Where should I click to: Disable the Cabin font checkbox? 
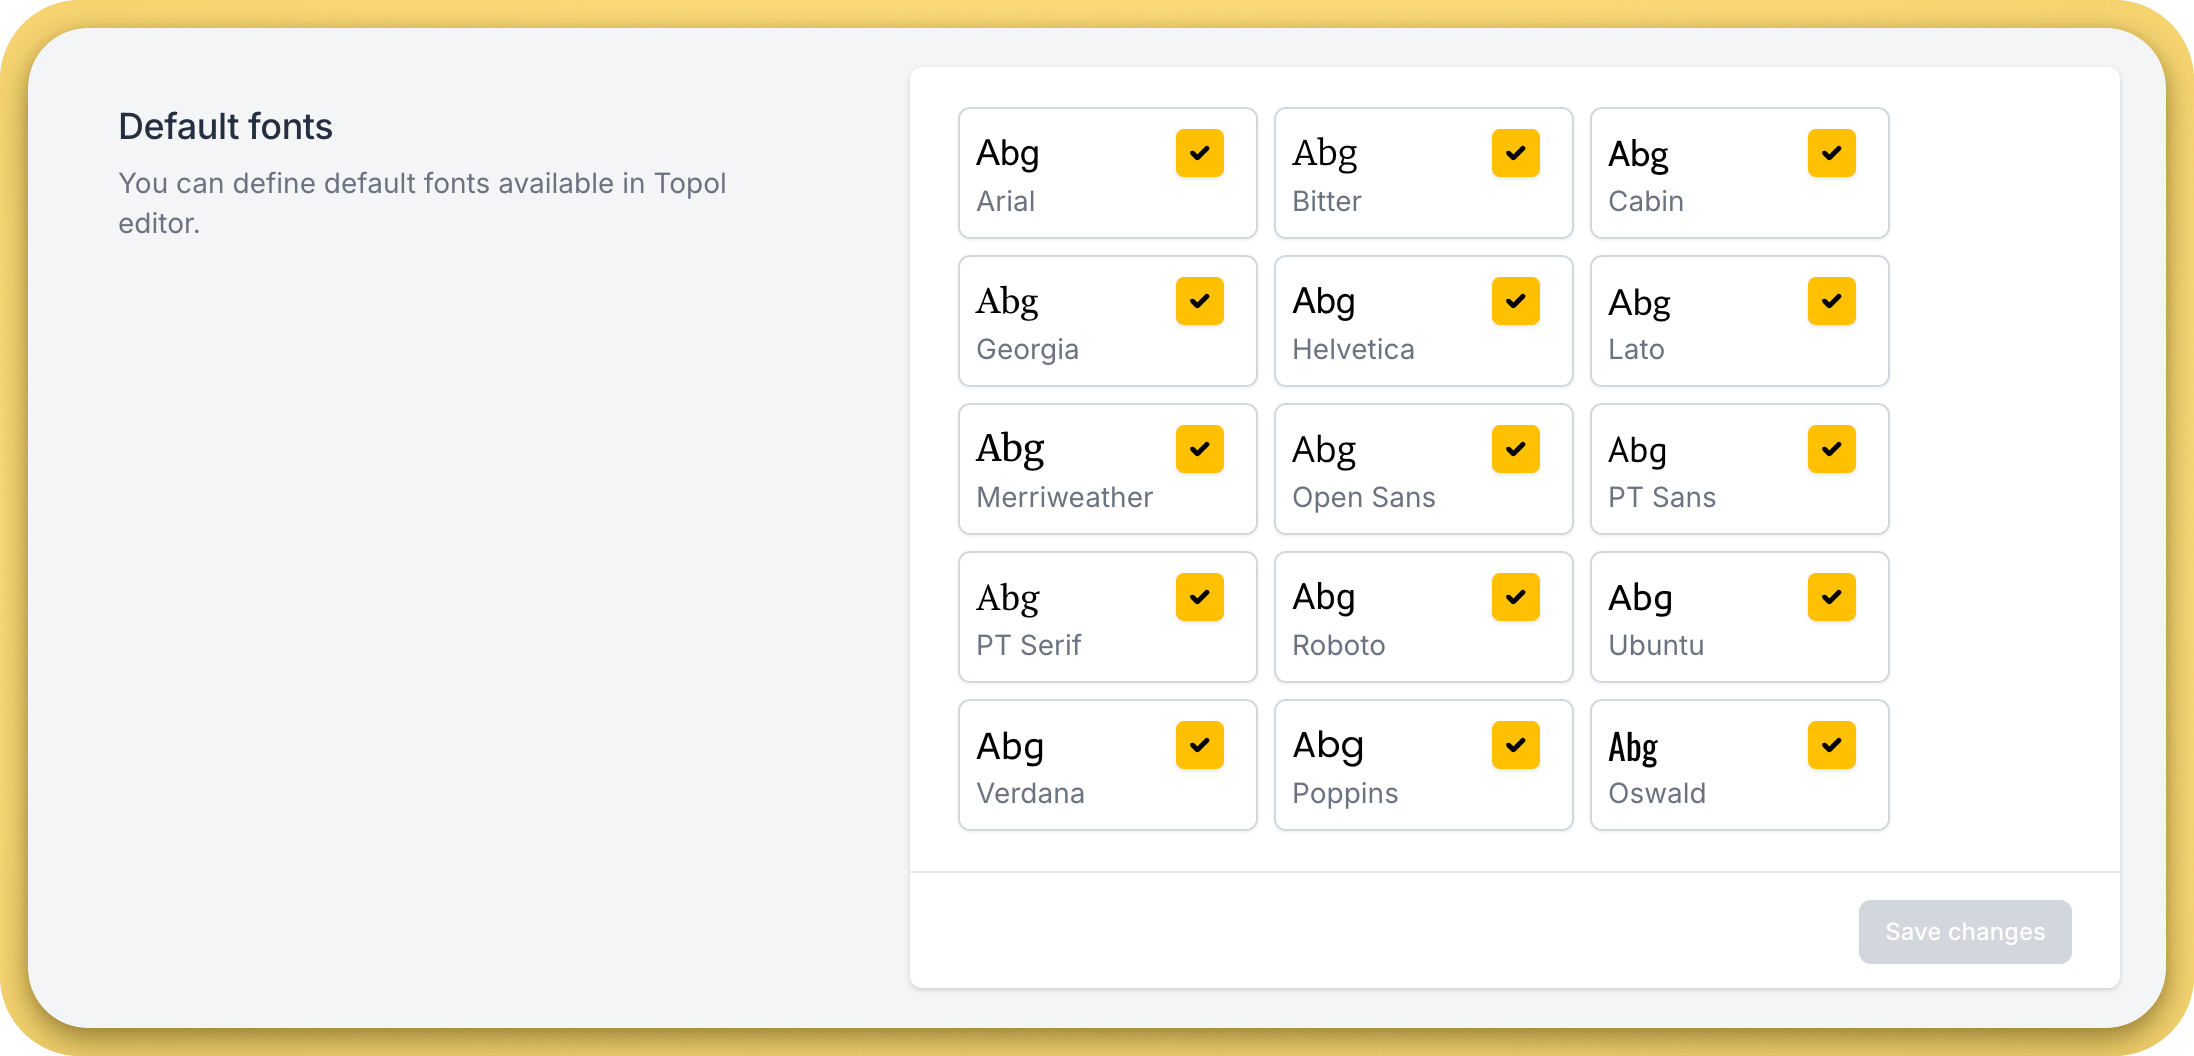click(1831, 153)
